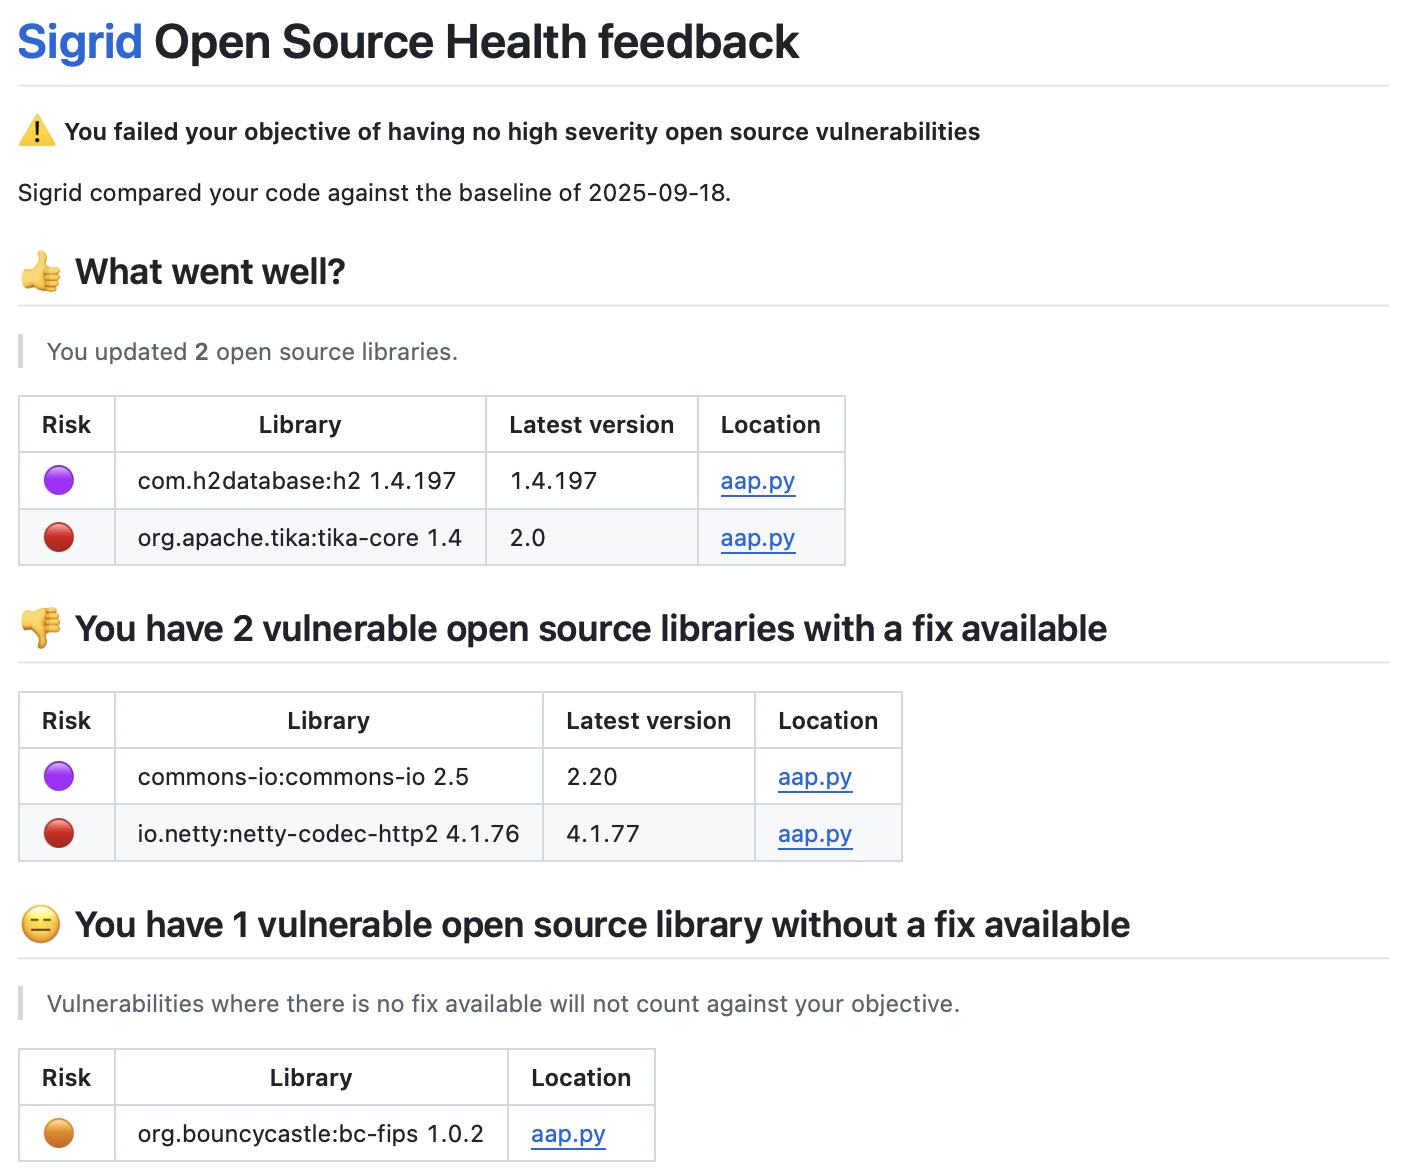Open aap.py link for com.h2database:h2
The image size is (1404, 1176).
(757, 481)
